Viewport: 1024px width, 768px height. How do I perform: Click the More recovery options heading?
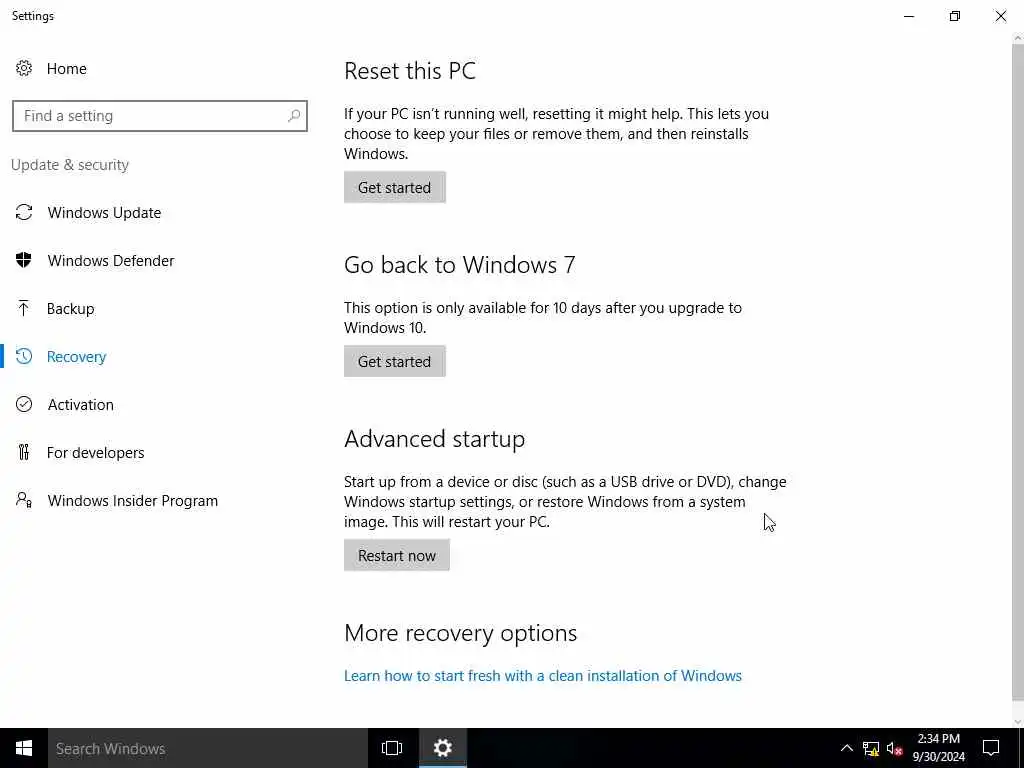click(460, 633)
